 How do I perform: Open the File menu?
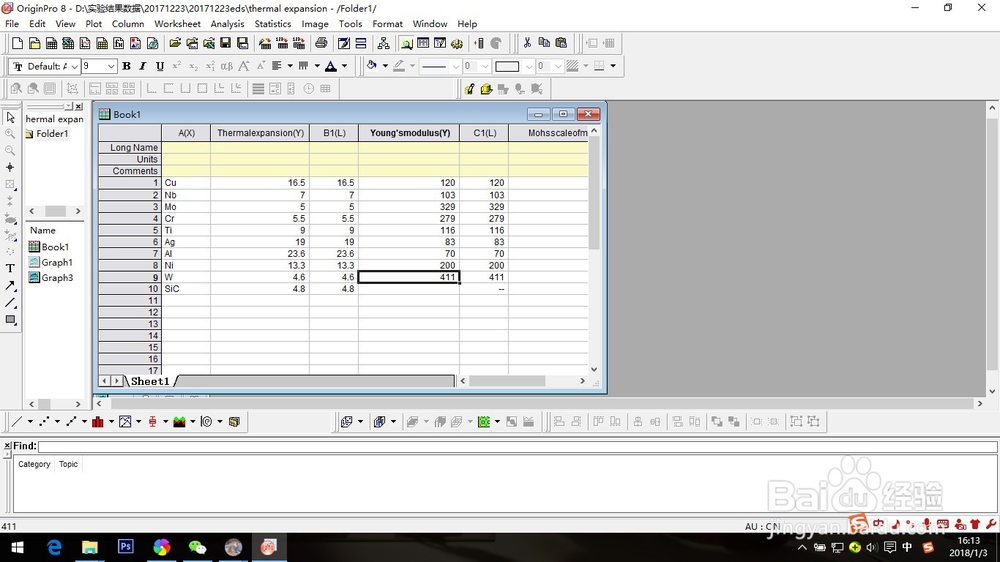pos(12,24)
